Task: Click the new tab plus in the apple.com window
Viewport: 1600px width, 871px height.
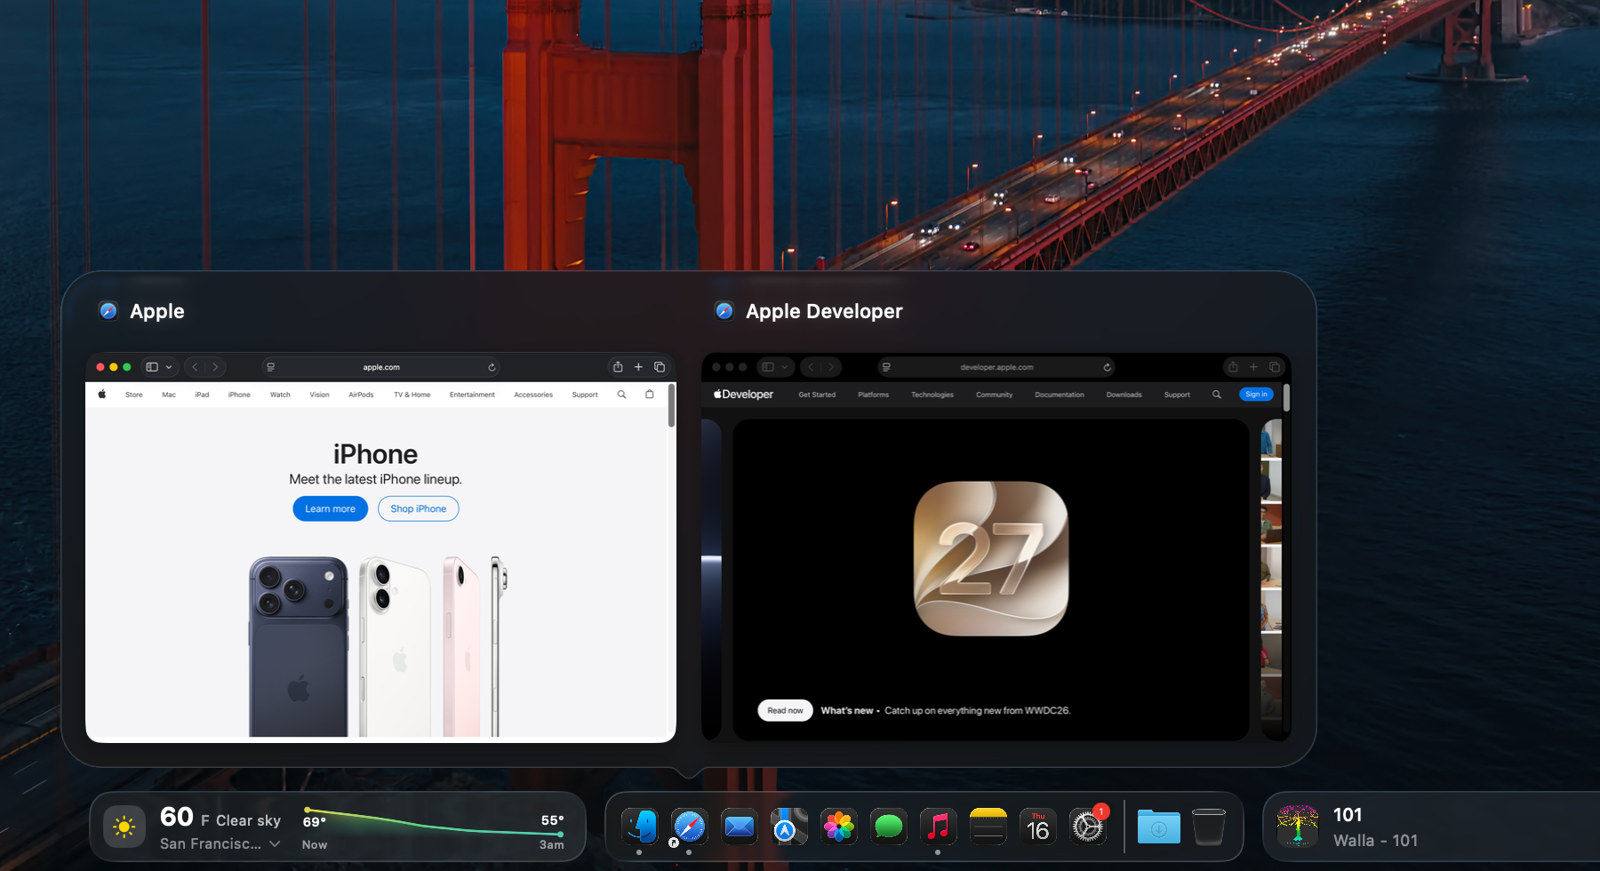Action: coord(638,367)
